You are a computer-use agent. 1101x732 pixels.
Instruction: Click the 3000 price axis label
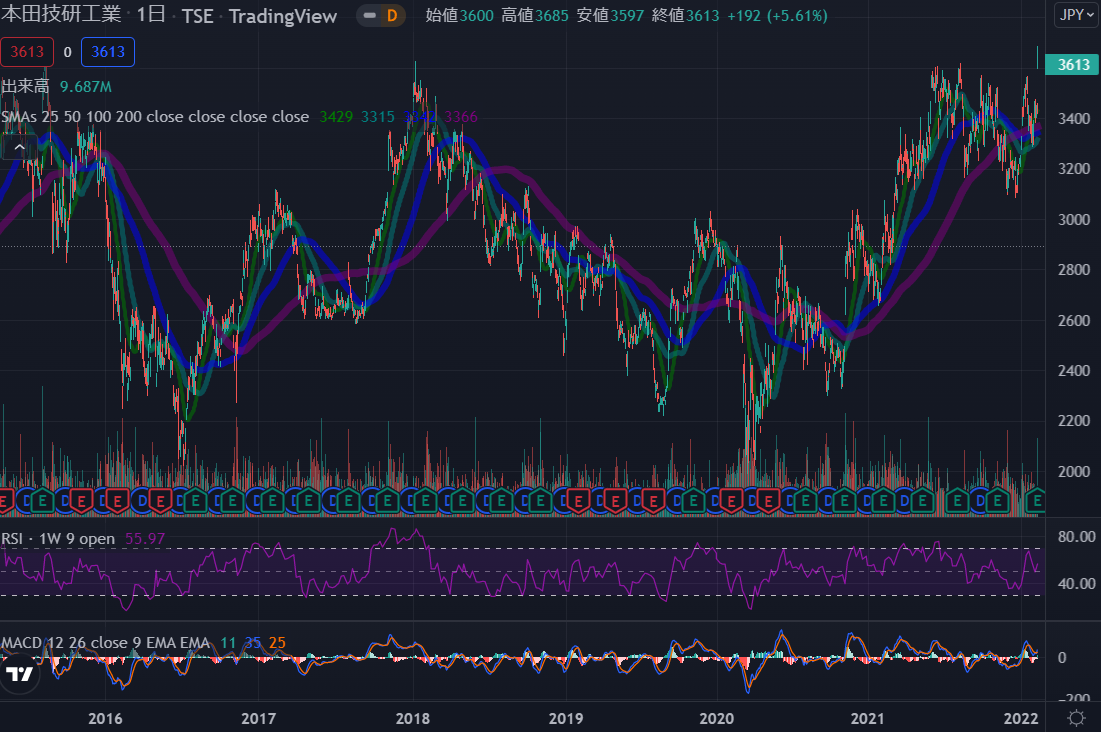coord(1074,220)
